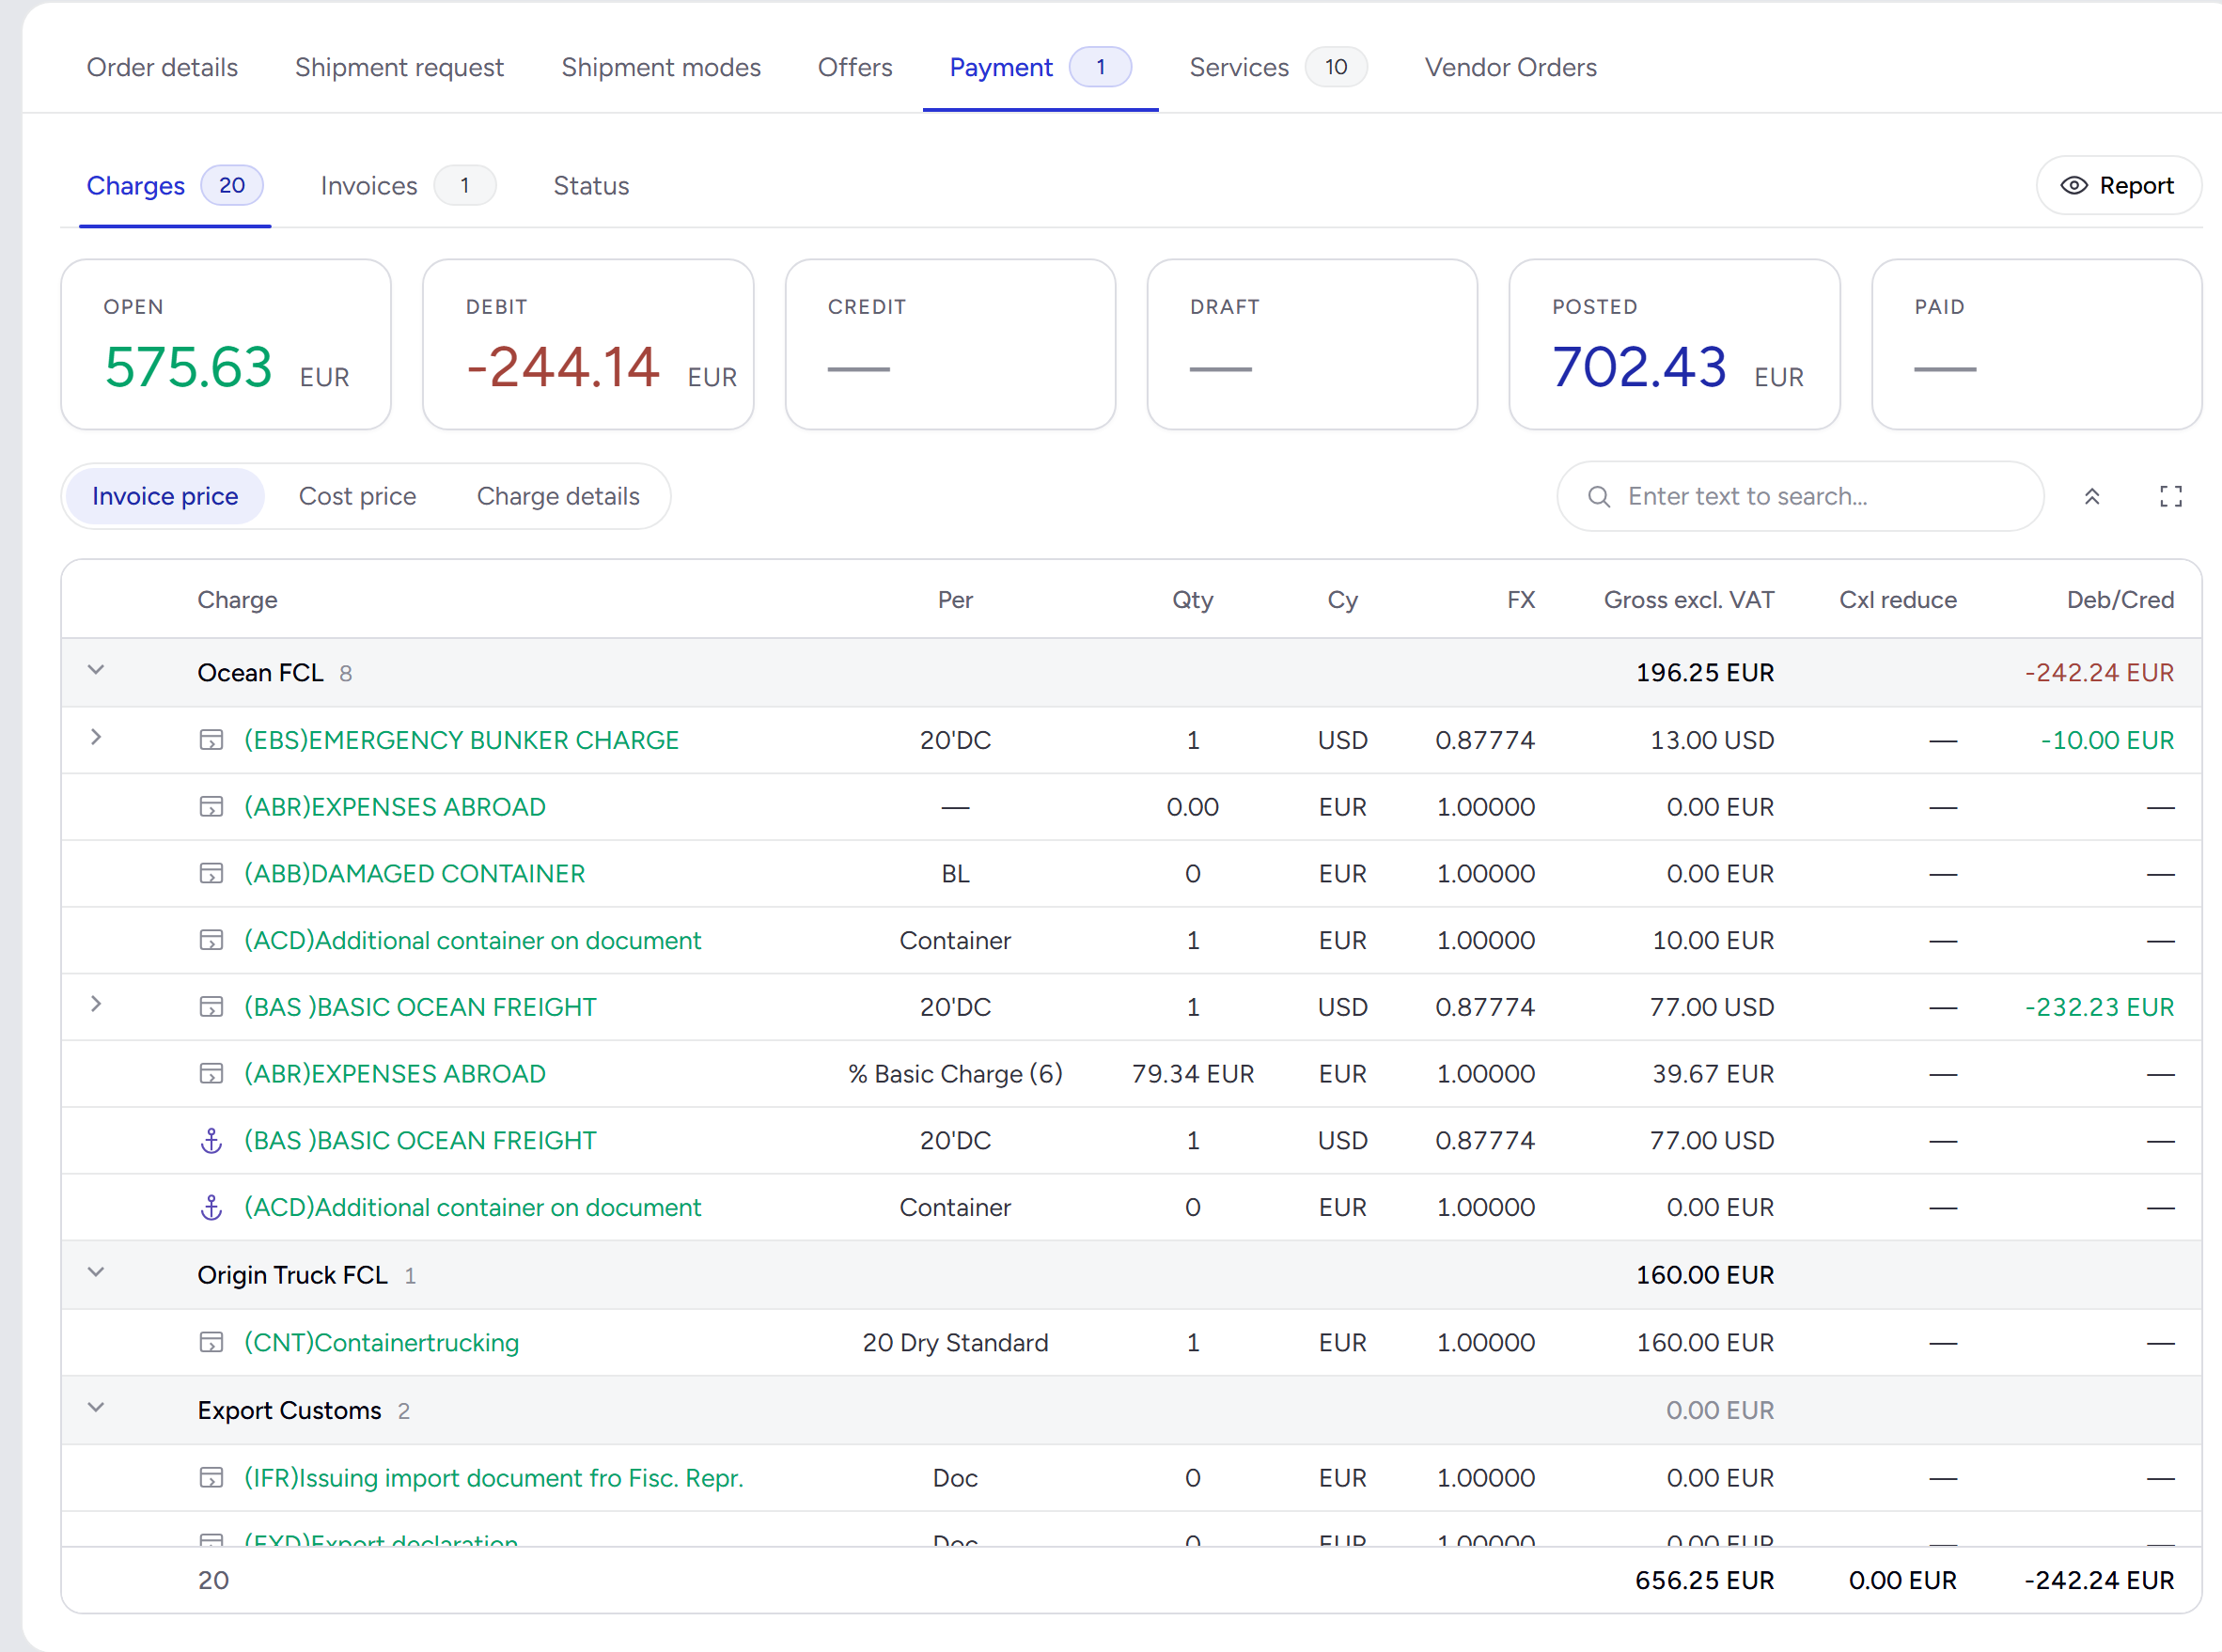Click the Deb/Cred column header
2222x1652 pixels.
click(2120, 600)
